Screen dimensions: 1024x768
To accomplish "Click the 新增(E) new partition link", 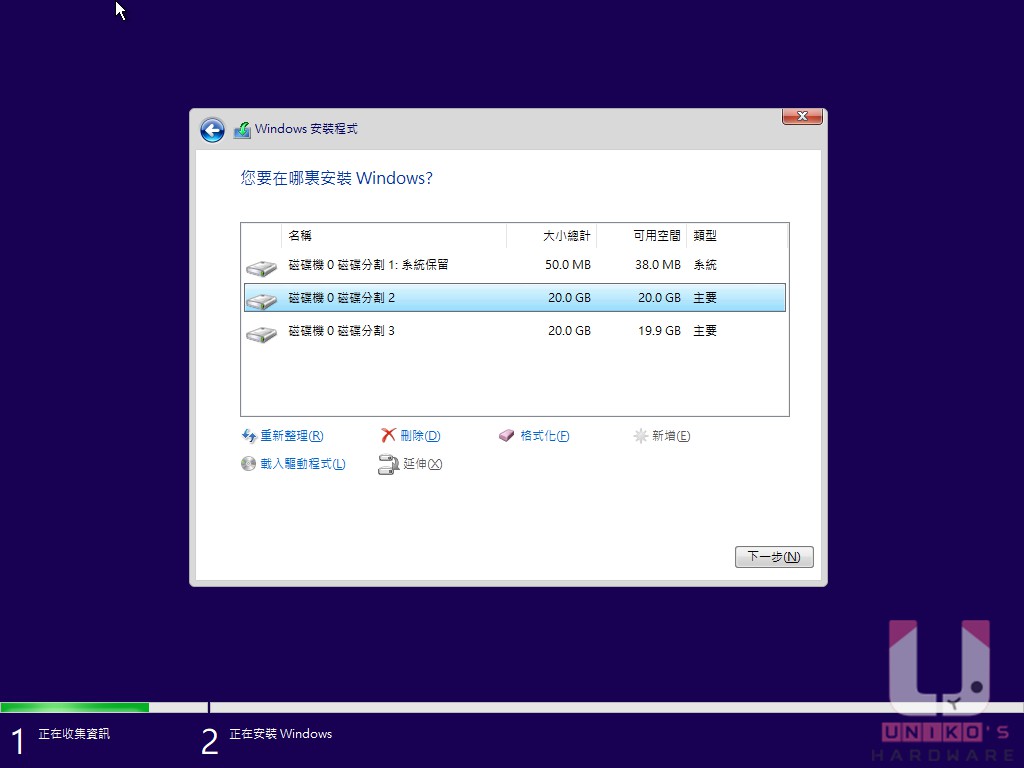I will point(671,436).
